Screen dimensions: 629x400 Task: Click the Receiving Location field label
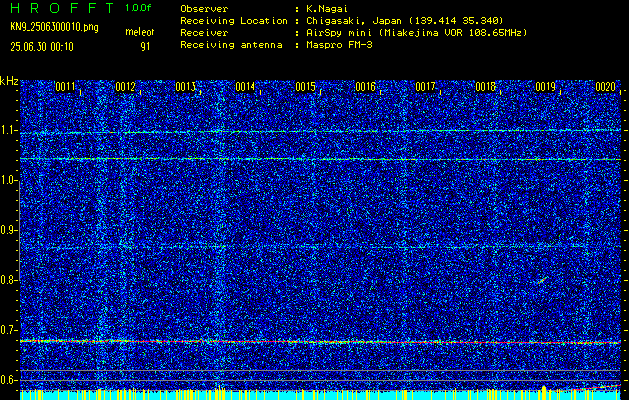tap(234, 21)
